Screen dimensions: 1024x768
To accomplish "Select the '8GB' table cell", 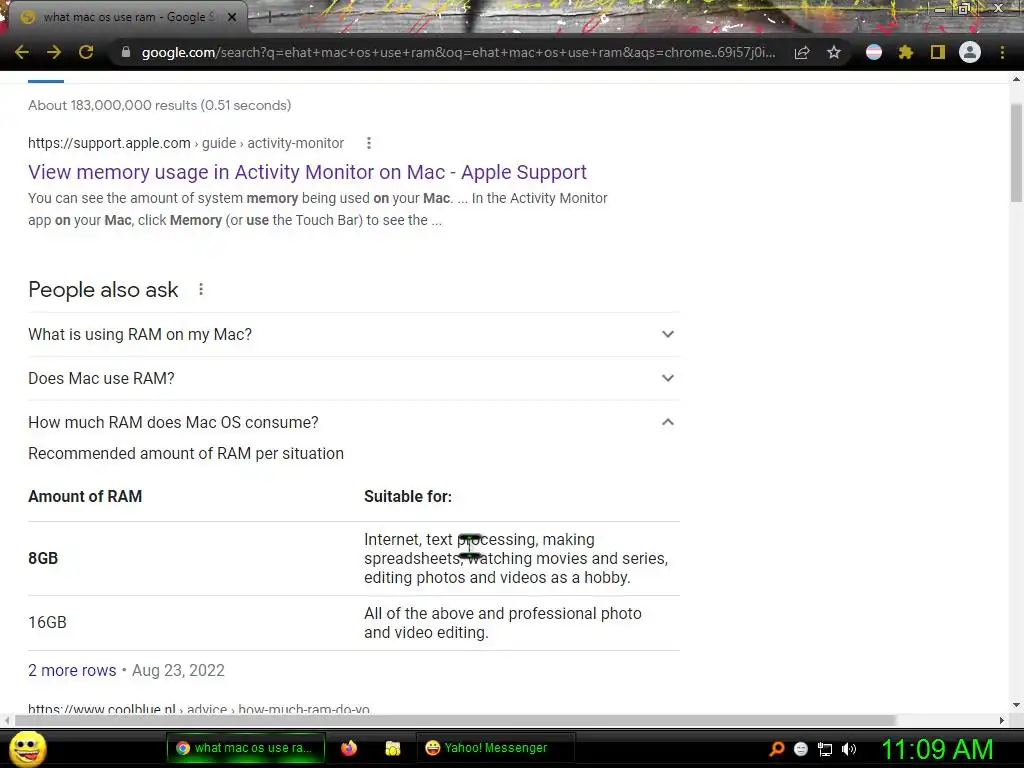I will tap(43, 558).
